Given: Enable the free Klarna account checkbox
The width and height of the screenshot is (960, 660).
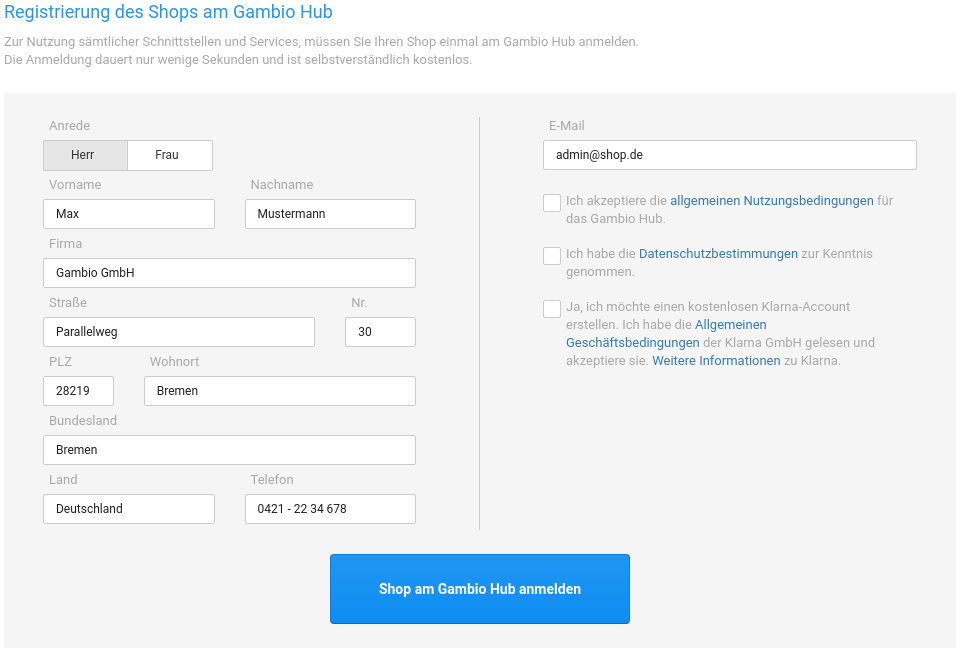Looking at the screenshot, I should point(552,309).
